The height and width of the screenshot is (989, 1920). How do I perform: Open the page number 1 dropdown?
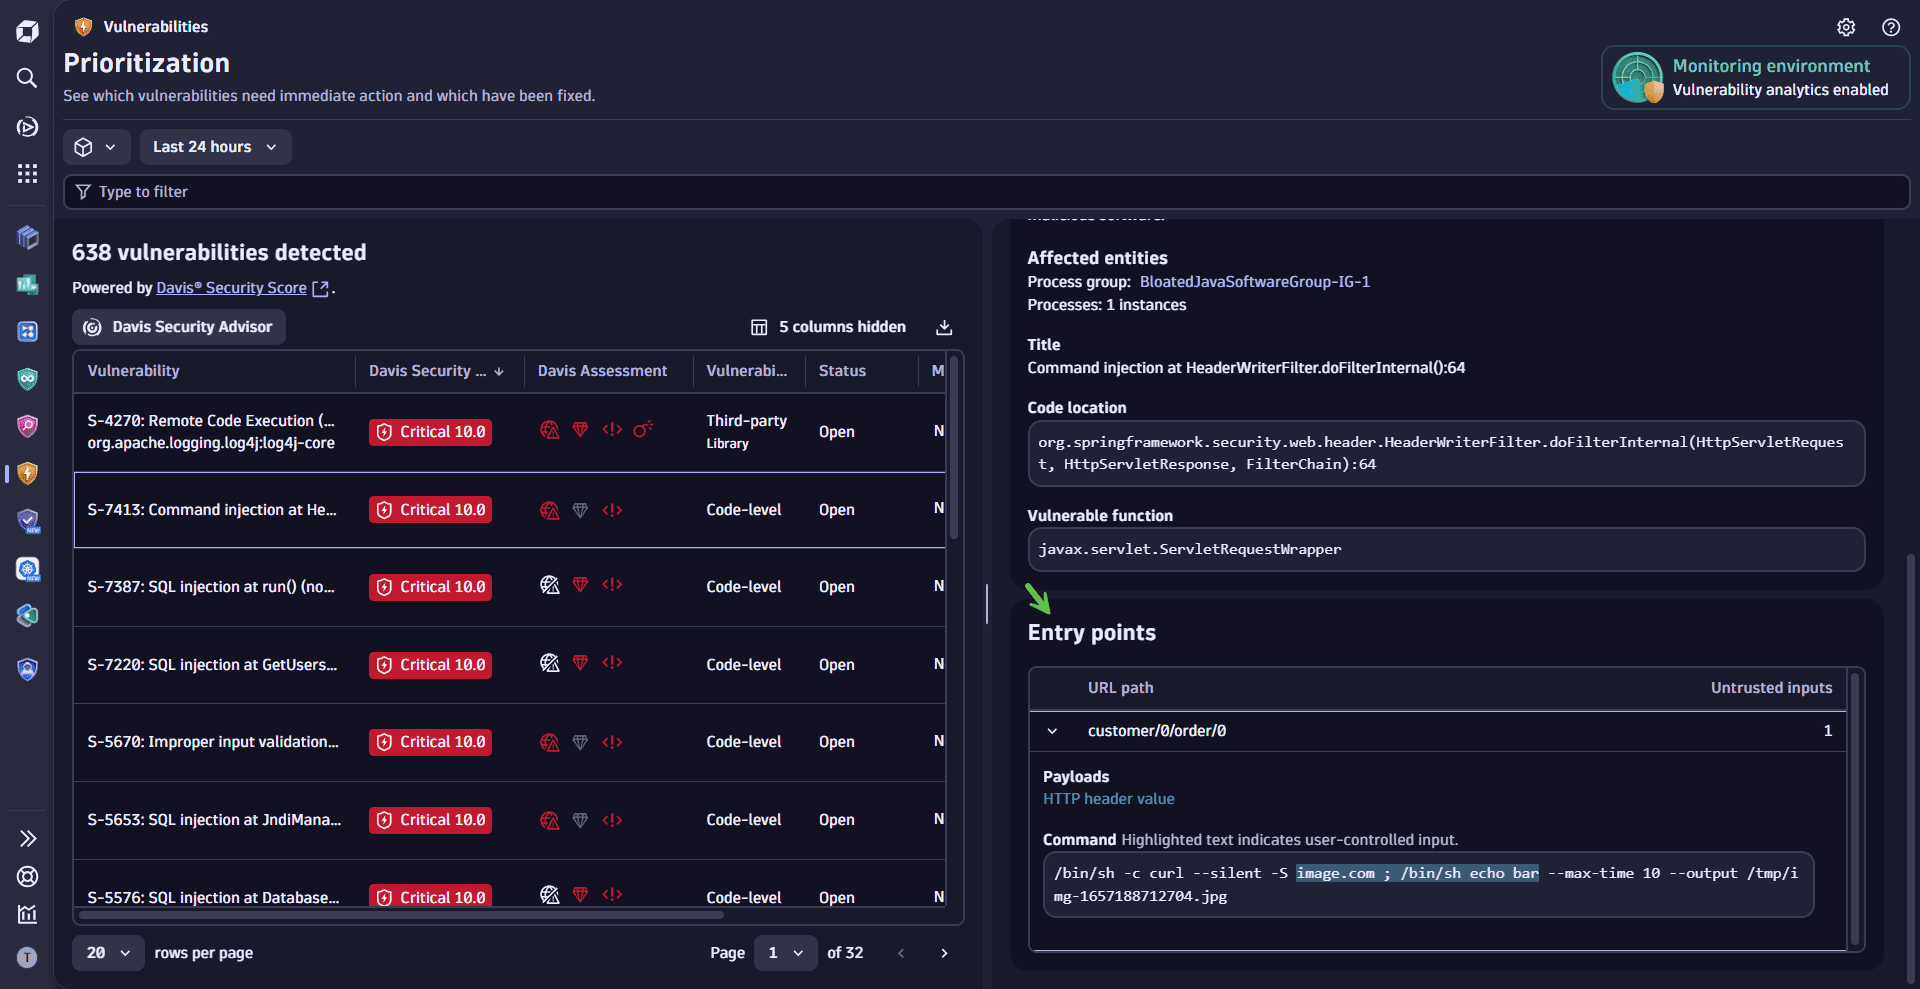point(785,953)
